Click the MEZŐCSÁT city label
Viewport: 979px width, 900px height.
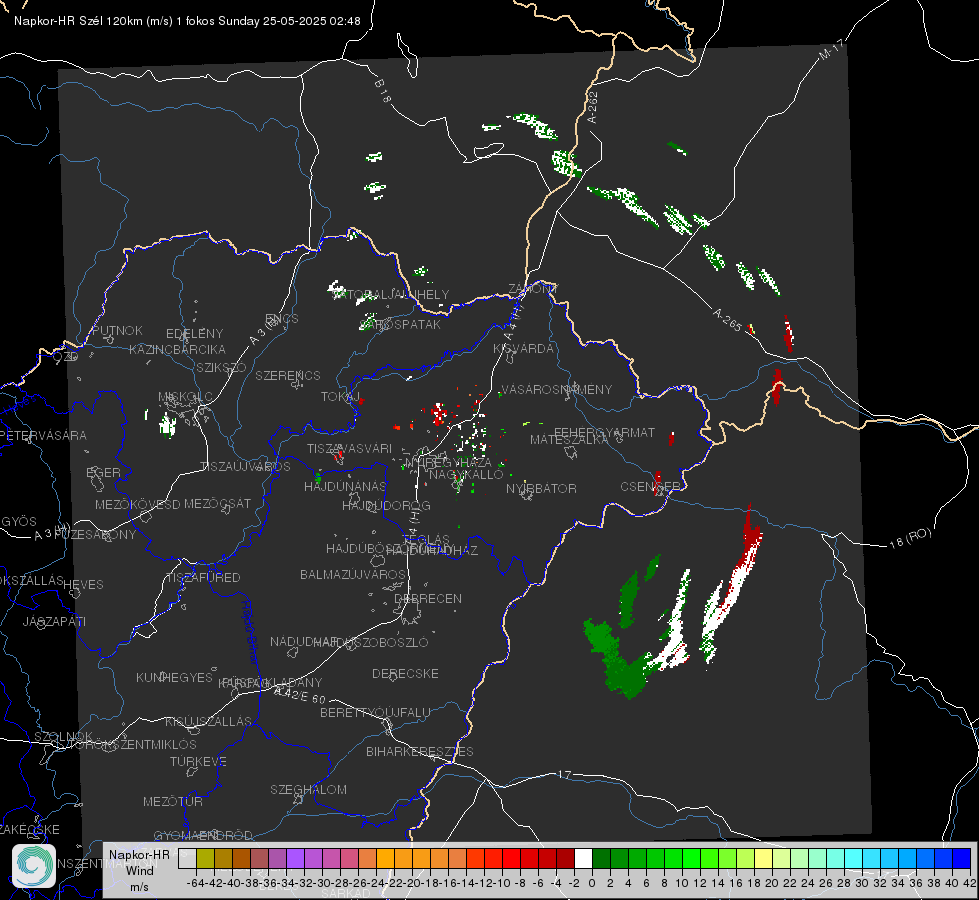[217, 503]
